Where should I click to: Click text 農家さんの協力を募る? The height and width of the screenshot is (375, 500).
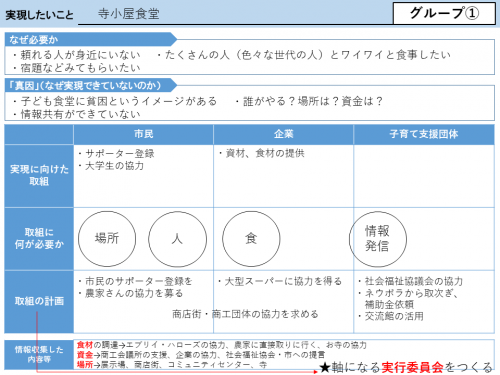click(134, 293)
